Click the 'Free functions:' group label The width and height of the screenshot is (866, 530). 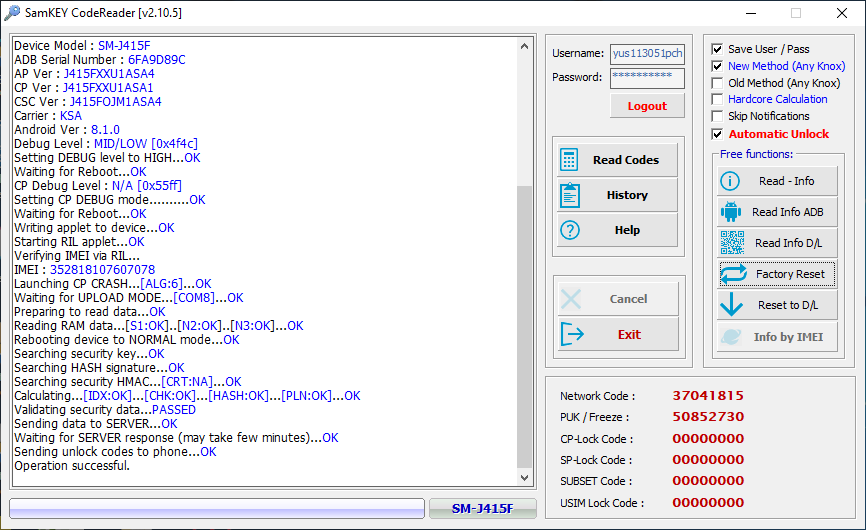pos(756,154)
